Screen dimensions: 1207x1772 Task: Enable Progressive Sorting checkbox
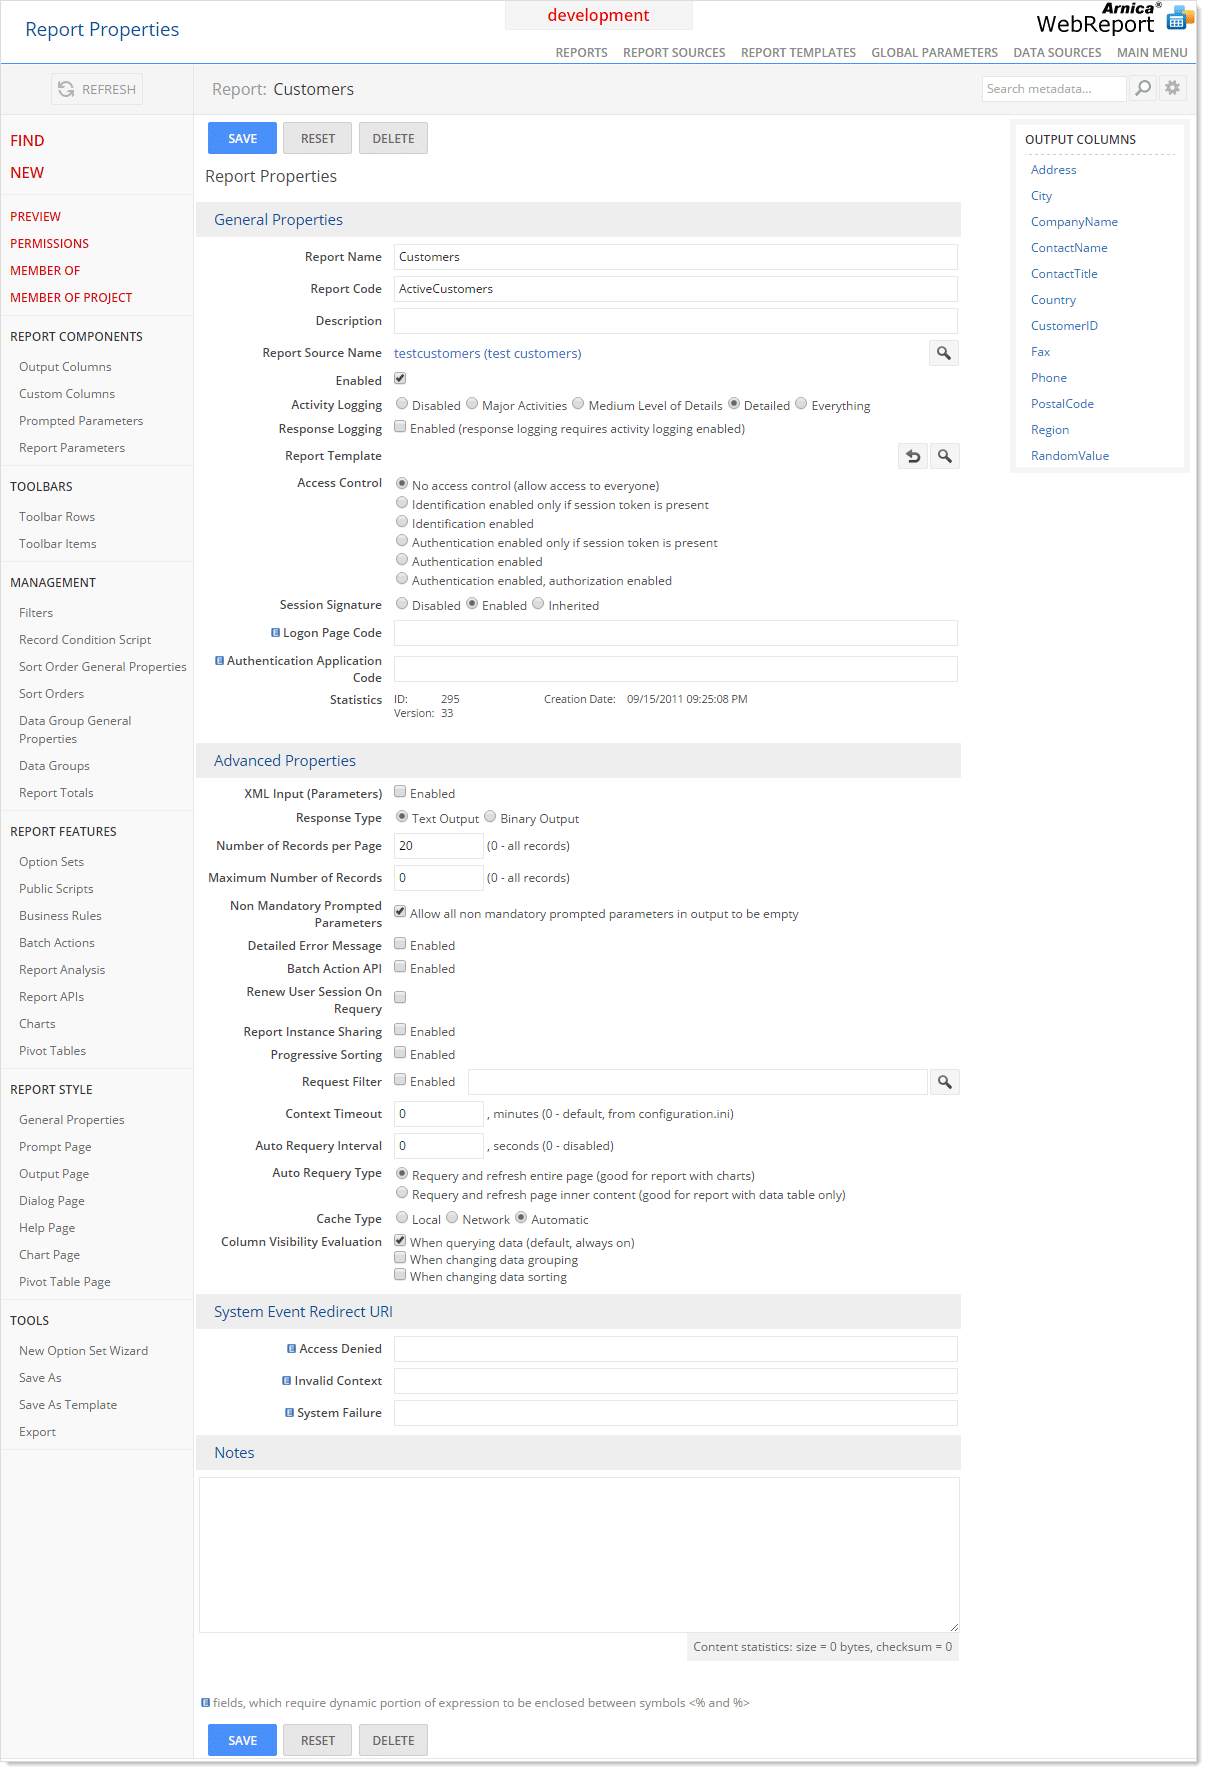[x=400, y=1053]
